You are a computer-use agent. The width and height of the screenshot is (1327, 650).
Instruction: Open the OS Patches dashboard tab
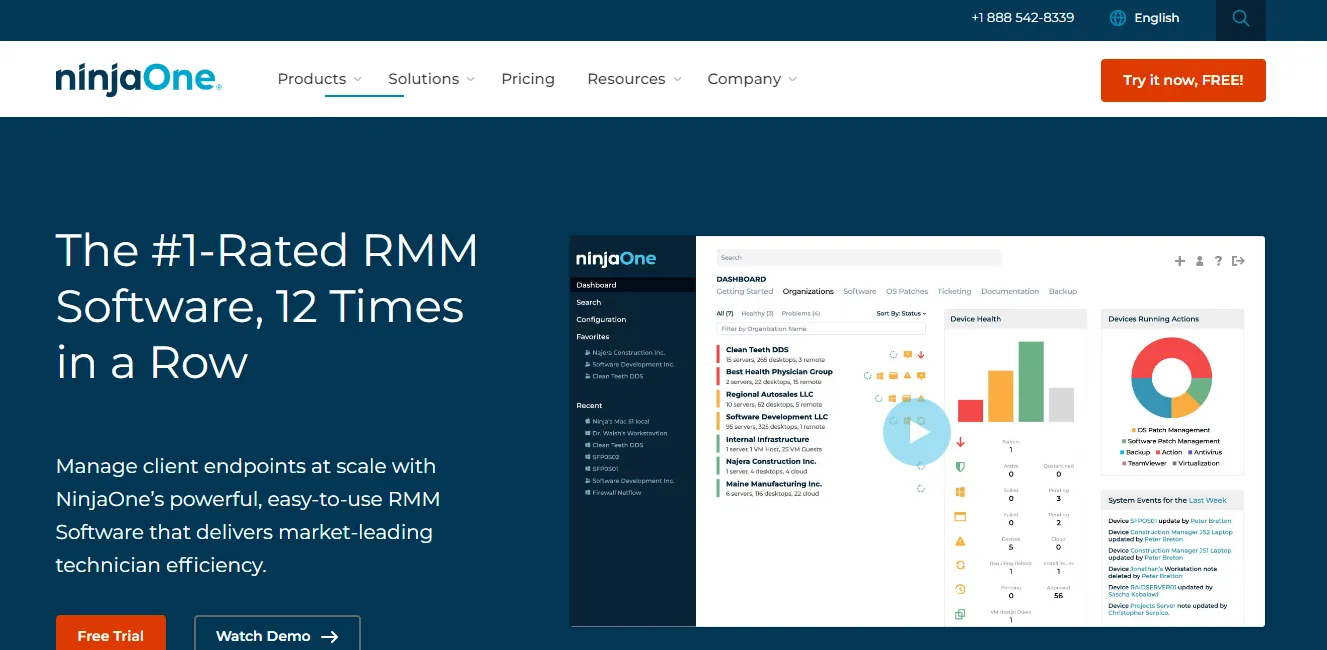click(x=907, y=291)
